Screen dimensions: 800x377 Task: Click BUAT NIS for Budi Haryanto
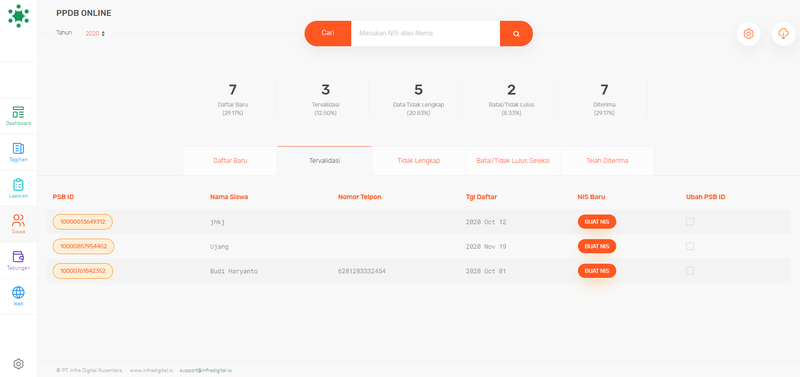597,271
